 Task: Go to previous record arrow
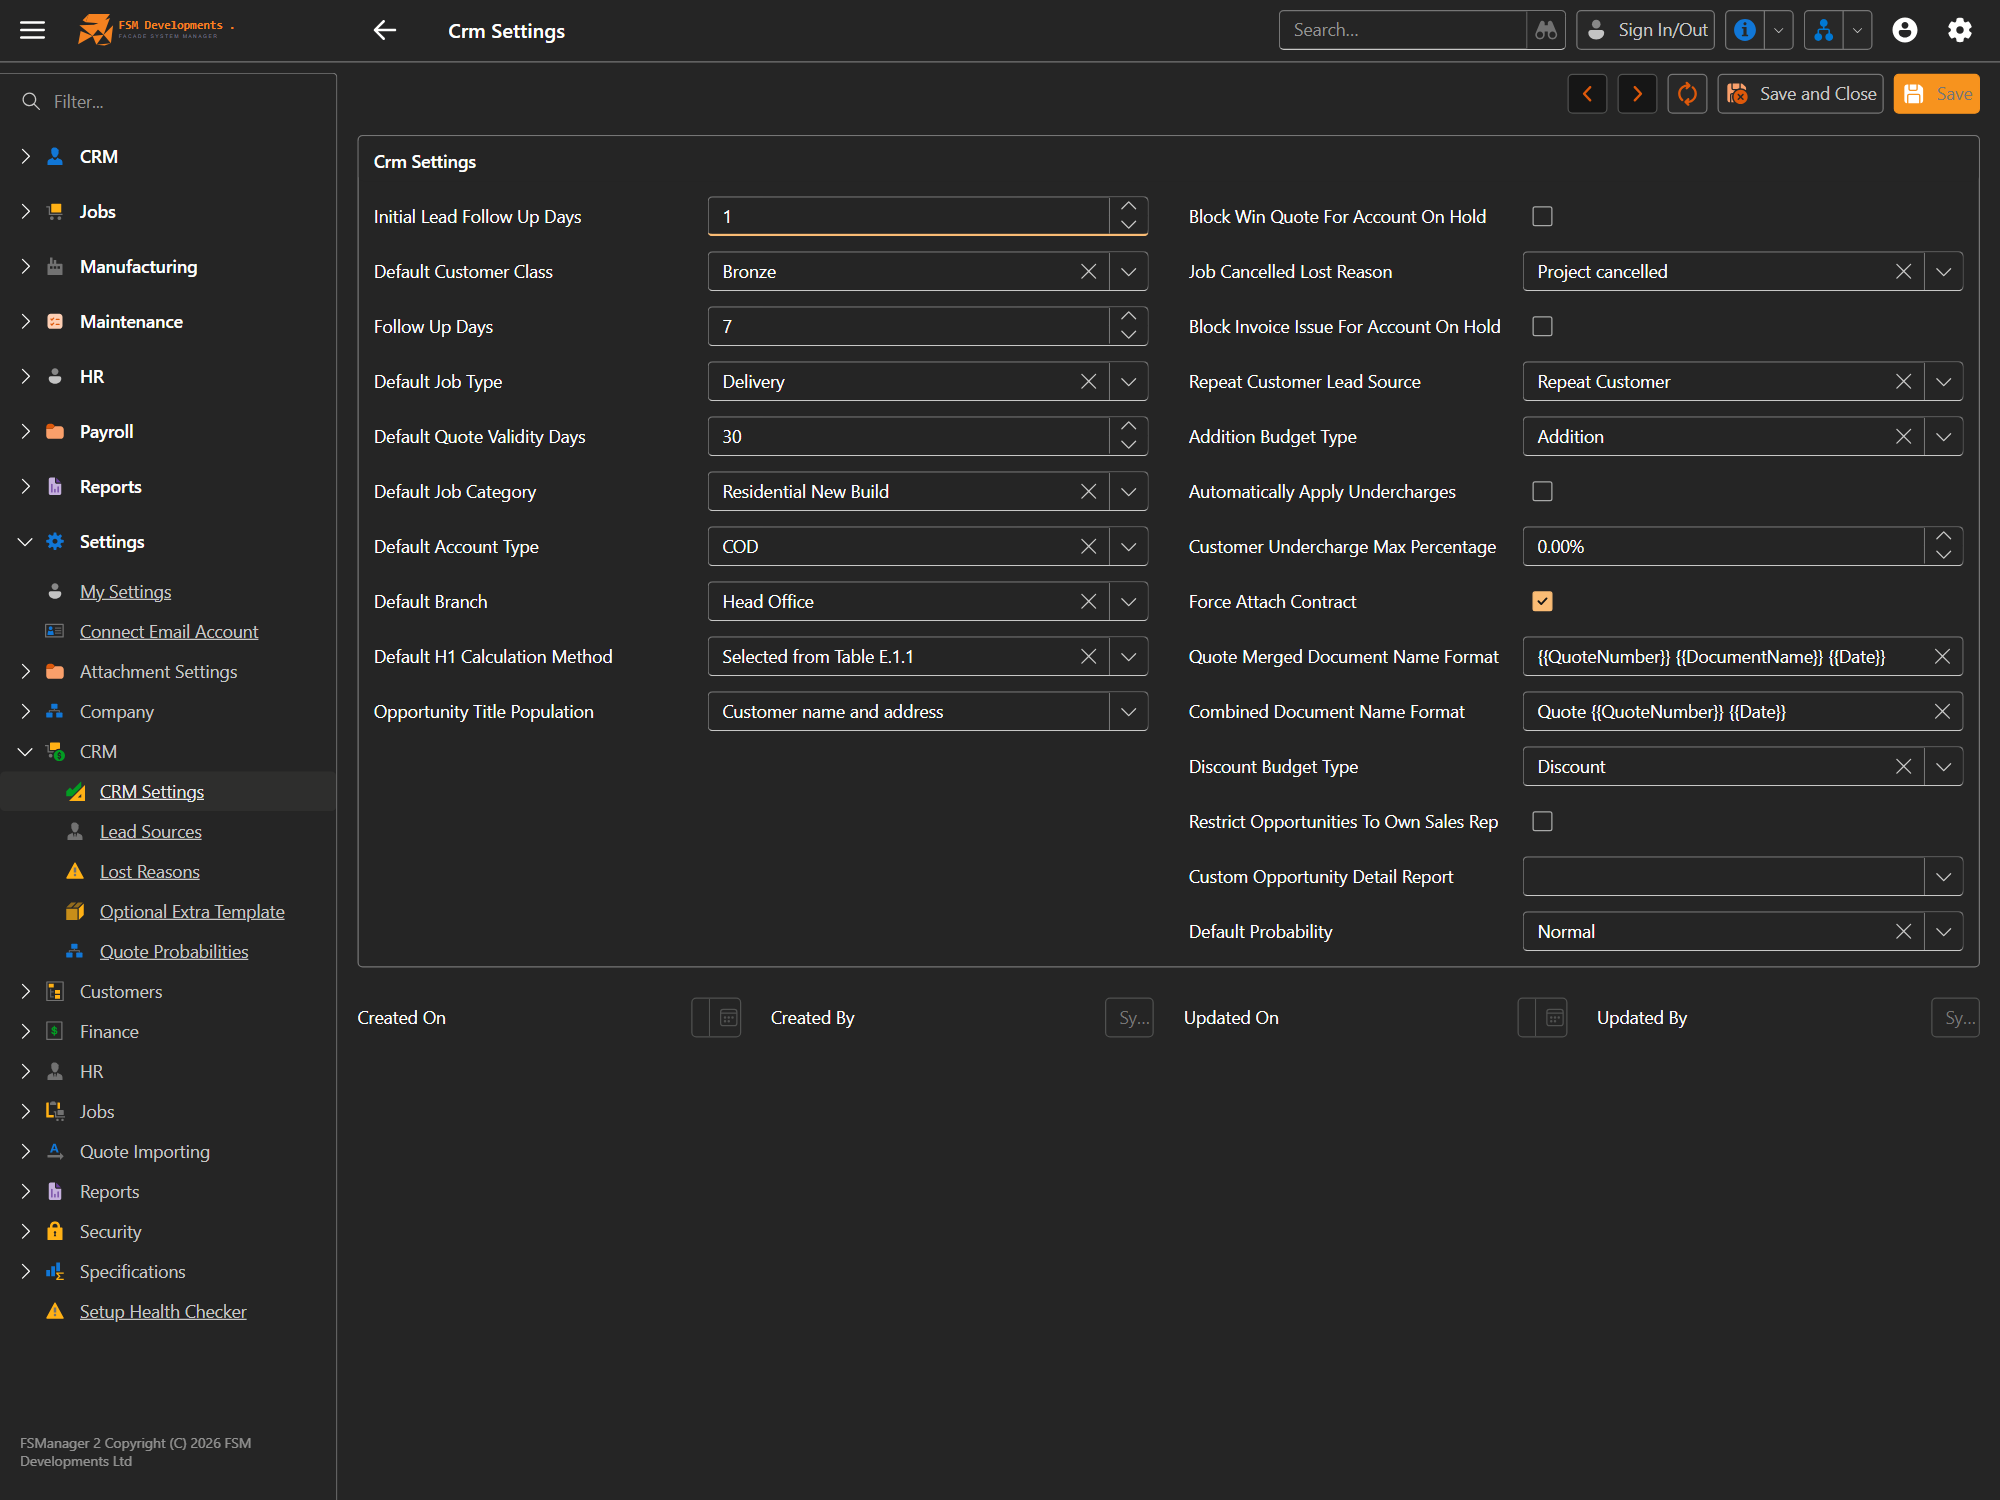point(1587,94)
